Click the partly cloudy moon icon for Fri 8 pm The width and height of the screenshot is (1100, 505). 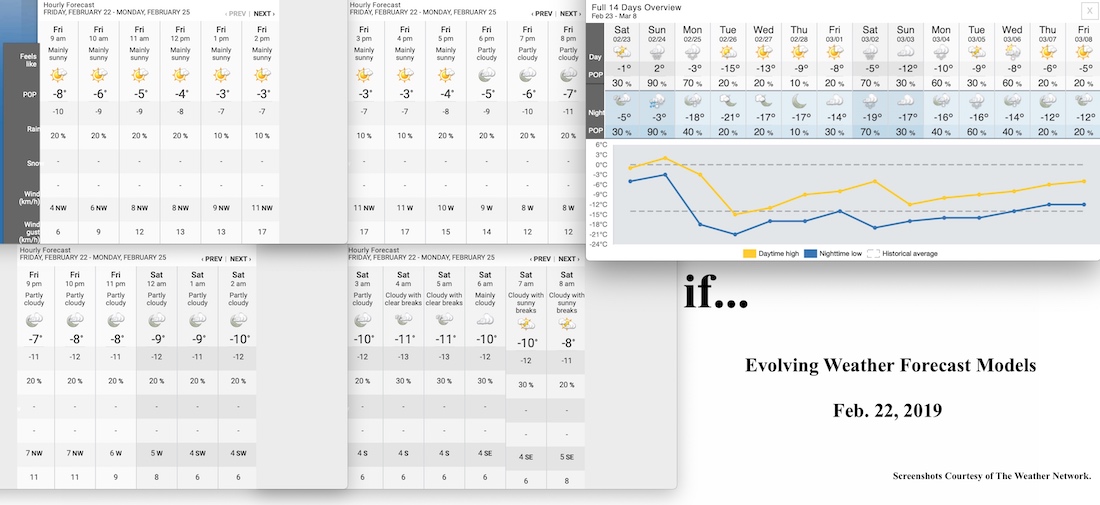click(569, 74)
